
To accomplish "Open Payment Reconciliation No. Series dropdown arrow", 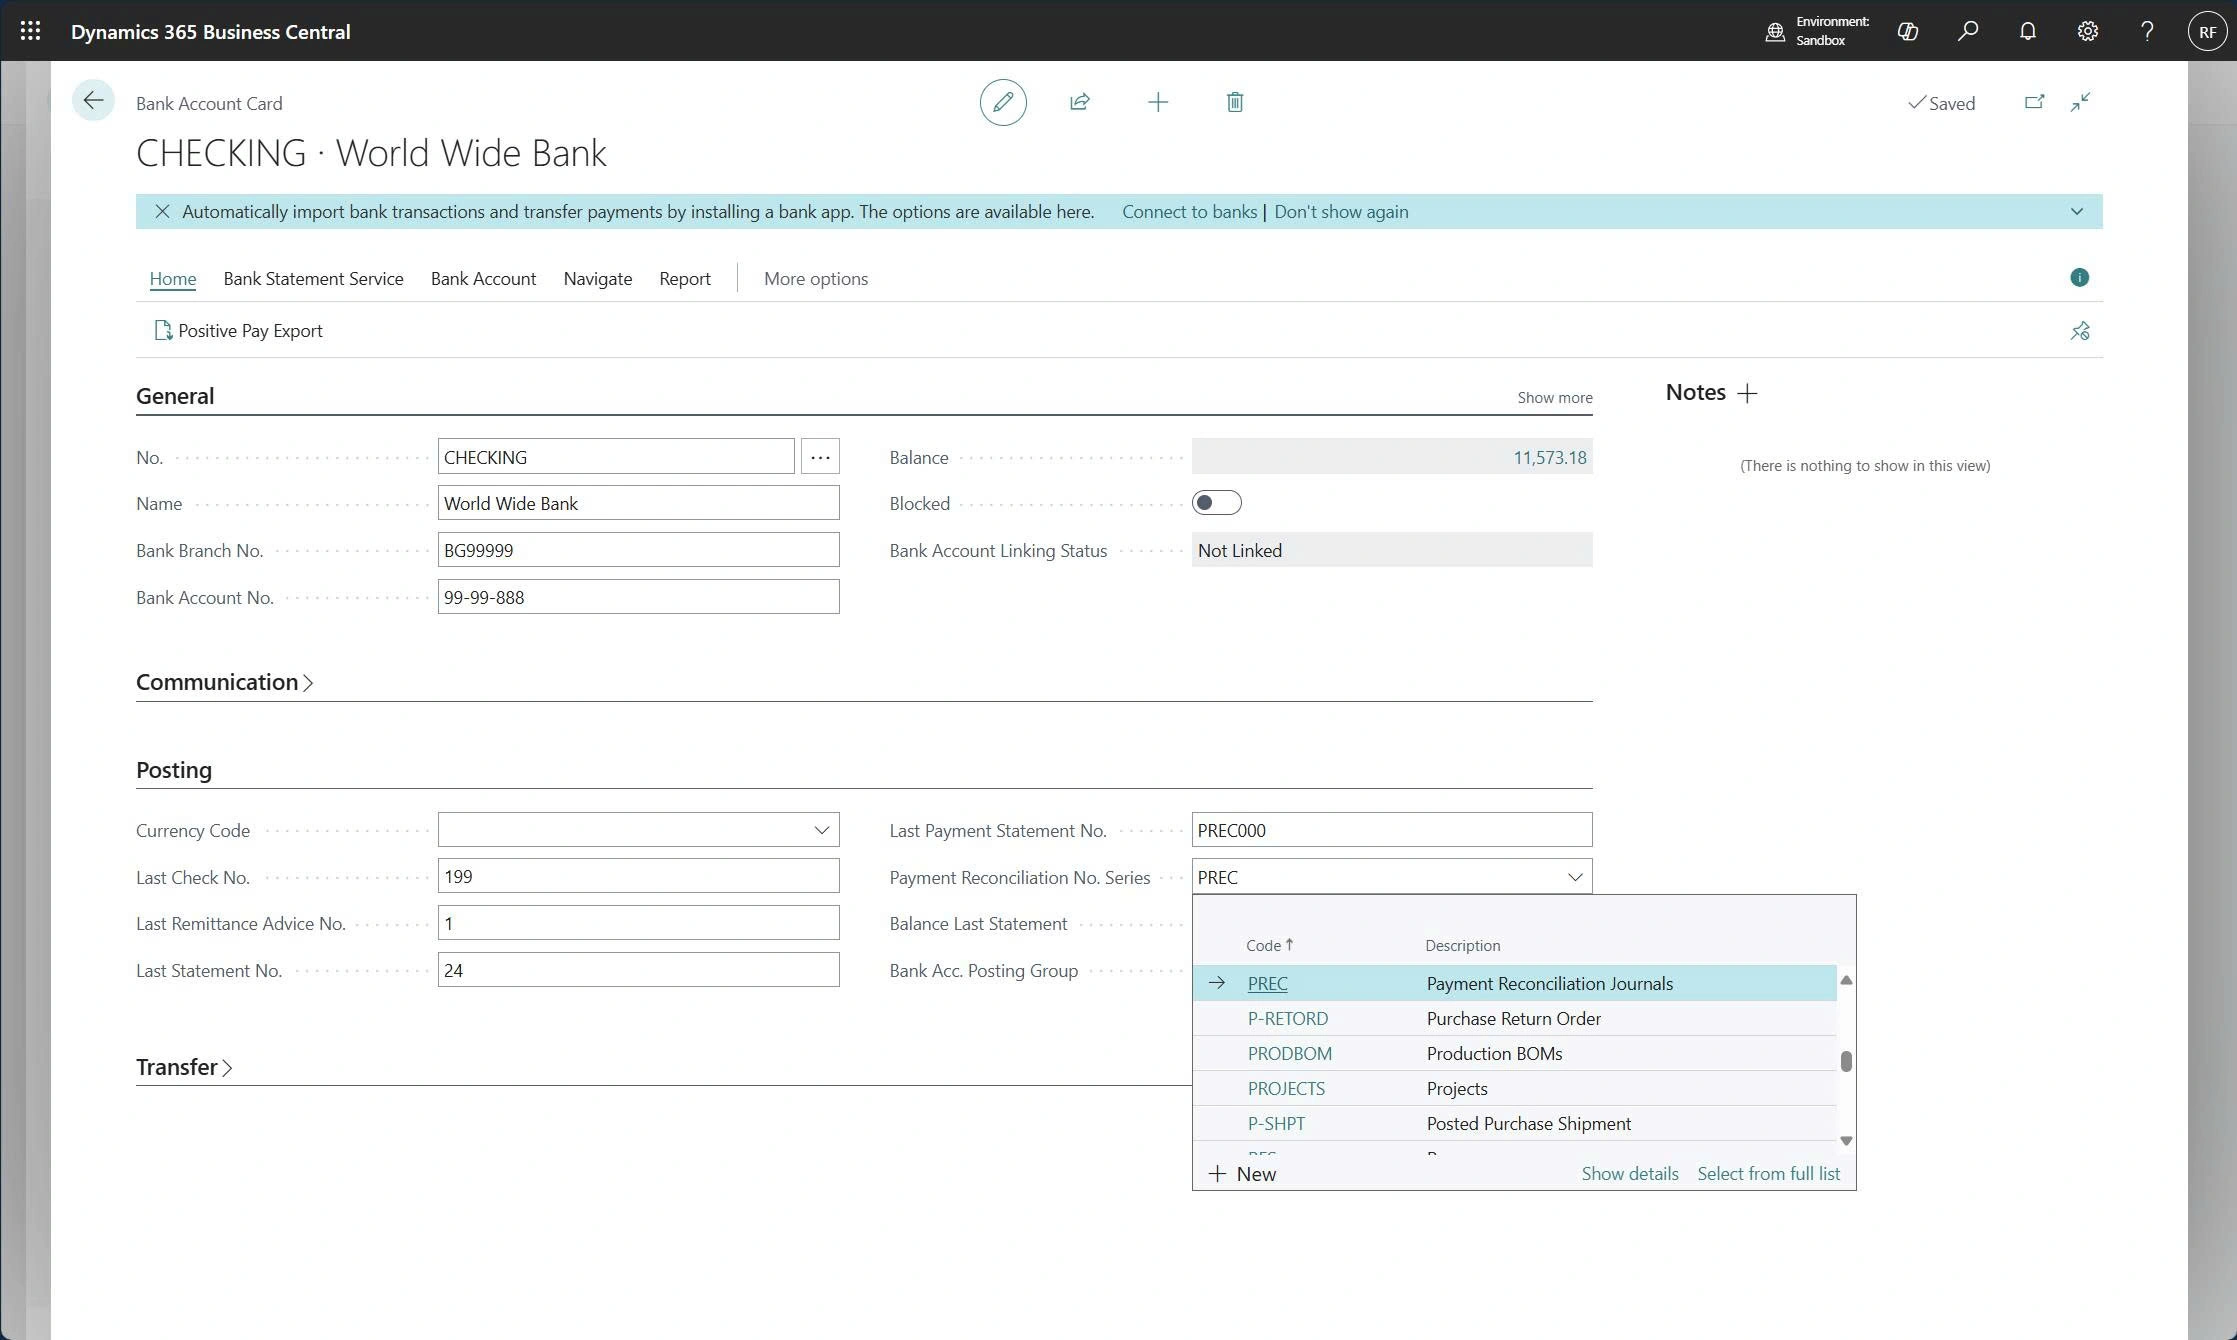I will coord(1575,877).
